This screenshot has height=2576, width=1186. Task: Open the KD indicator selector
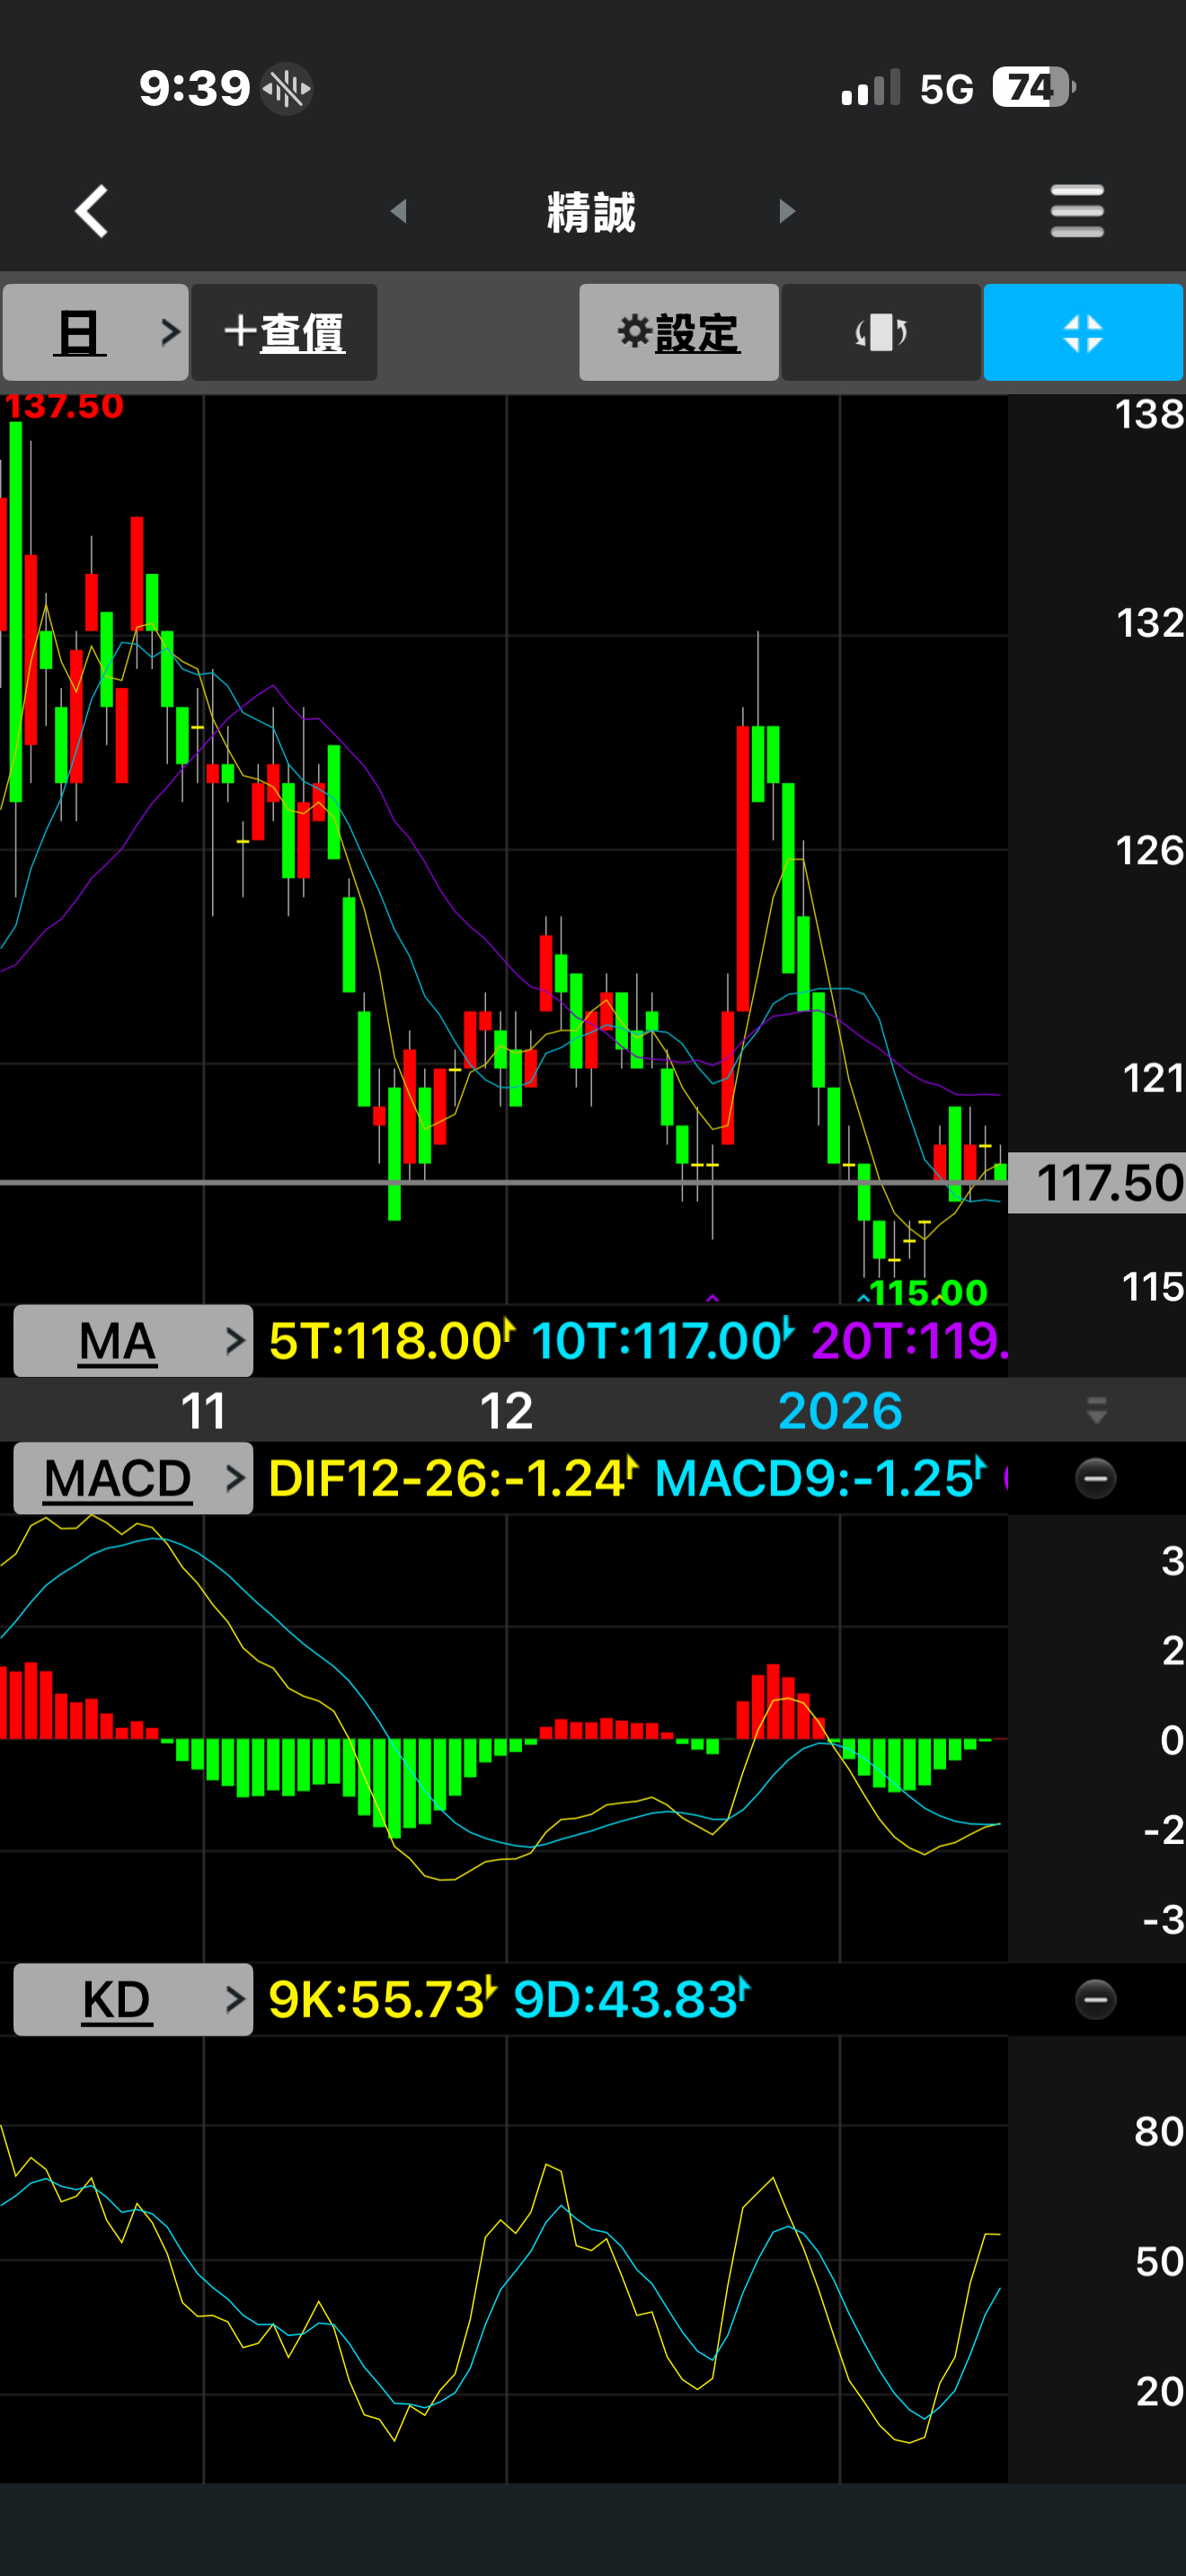133,1999
